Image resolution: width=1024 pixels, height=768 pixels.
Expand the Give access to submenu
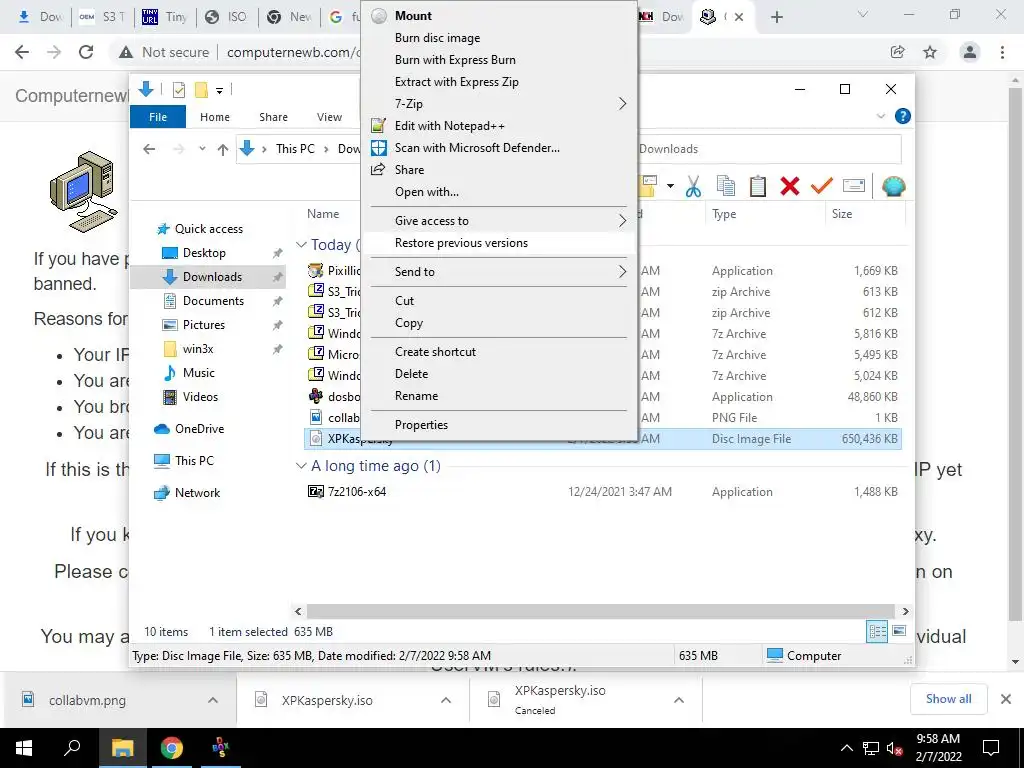point(499,221)
